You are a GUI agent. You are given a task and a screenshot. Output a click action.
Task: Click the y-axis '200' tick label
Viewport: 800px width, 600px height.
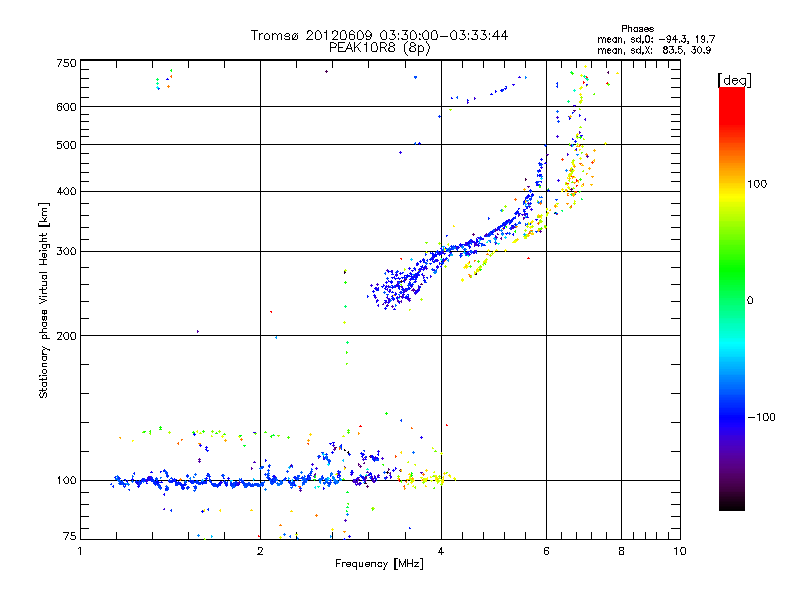(66, 336)
